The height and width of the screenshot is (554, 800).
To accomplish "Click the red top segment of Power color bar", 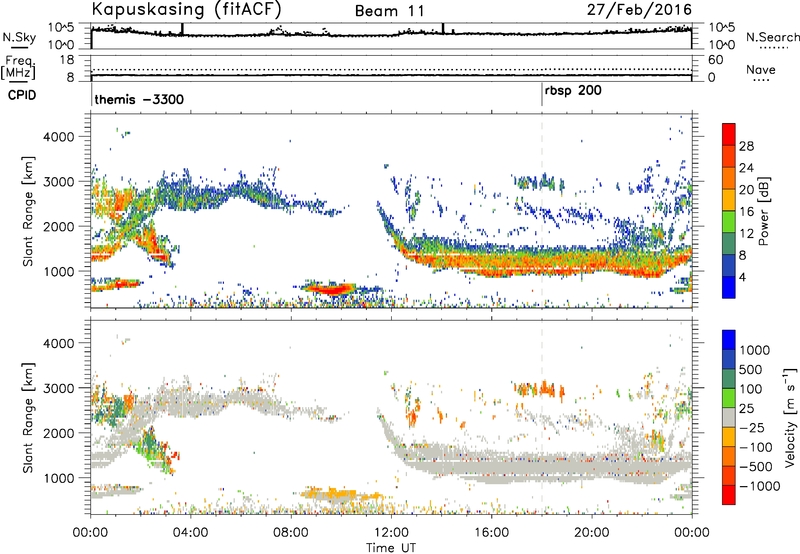I will pos(729,134).
